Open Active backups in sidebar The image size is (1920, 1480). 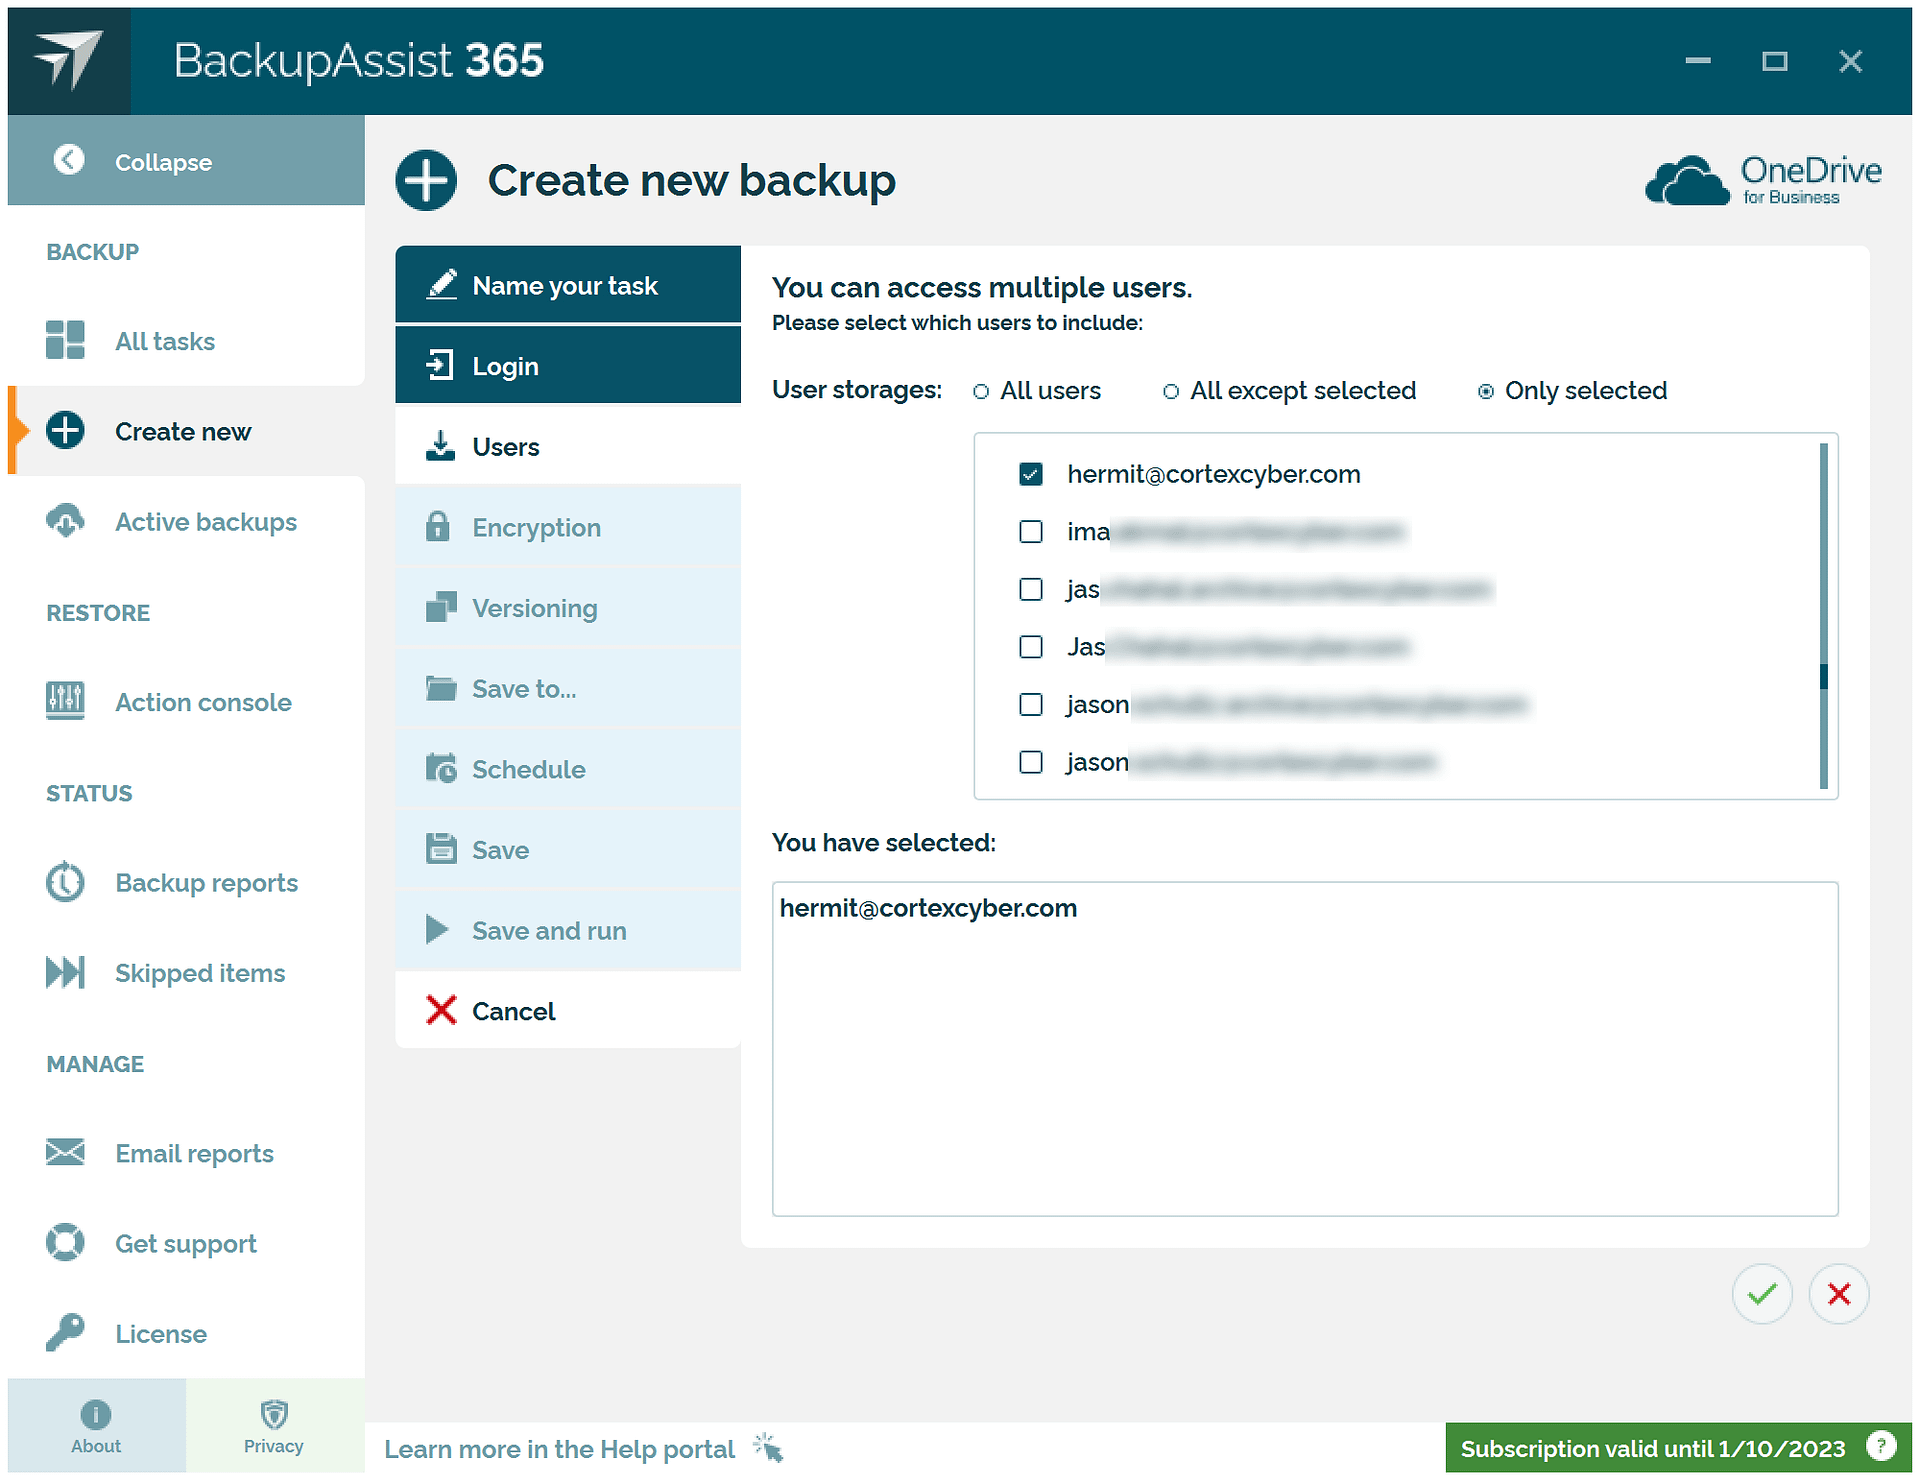coord(205,522)
